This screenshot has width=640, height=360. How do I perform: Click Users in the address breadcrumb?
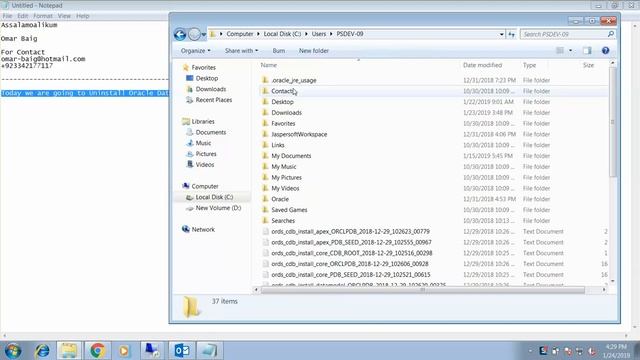pyautogui.click(x=319, y=34)
